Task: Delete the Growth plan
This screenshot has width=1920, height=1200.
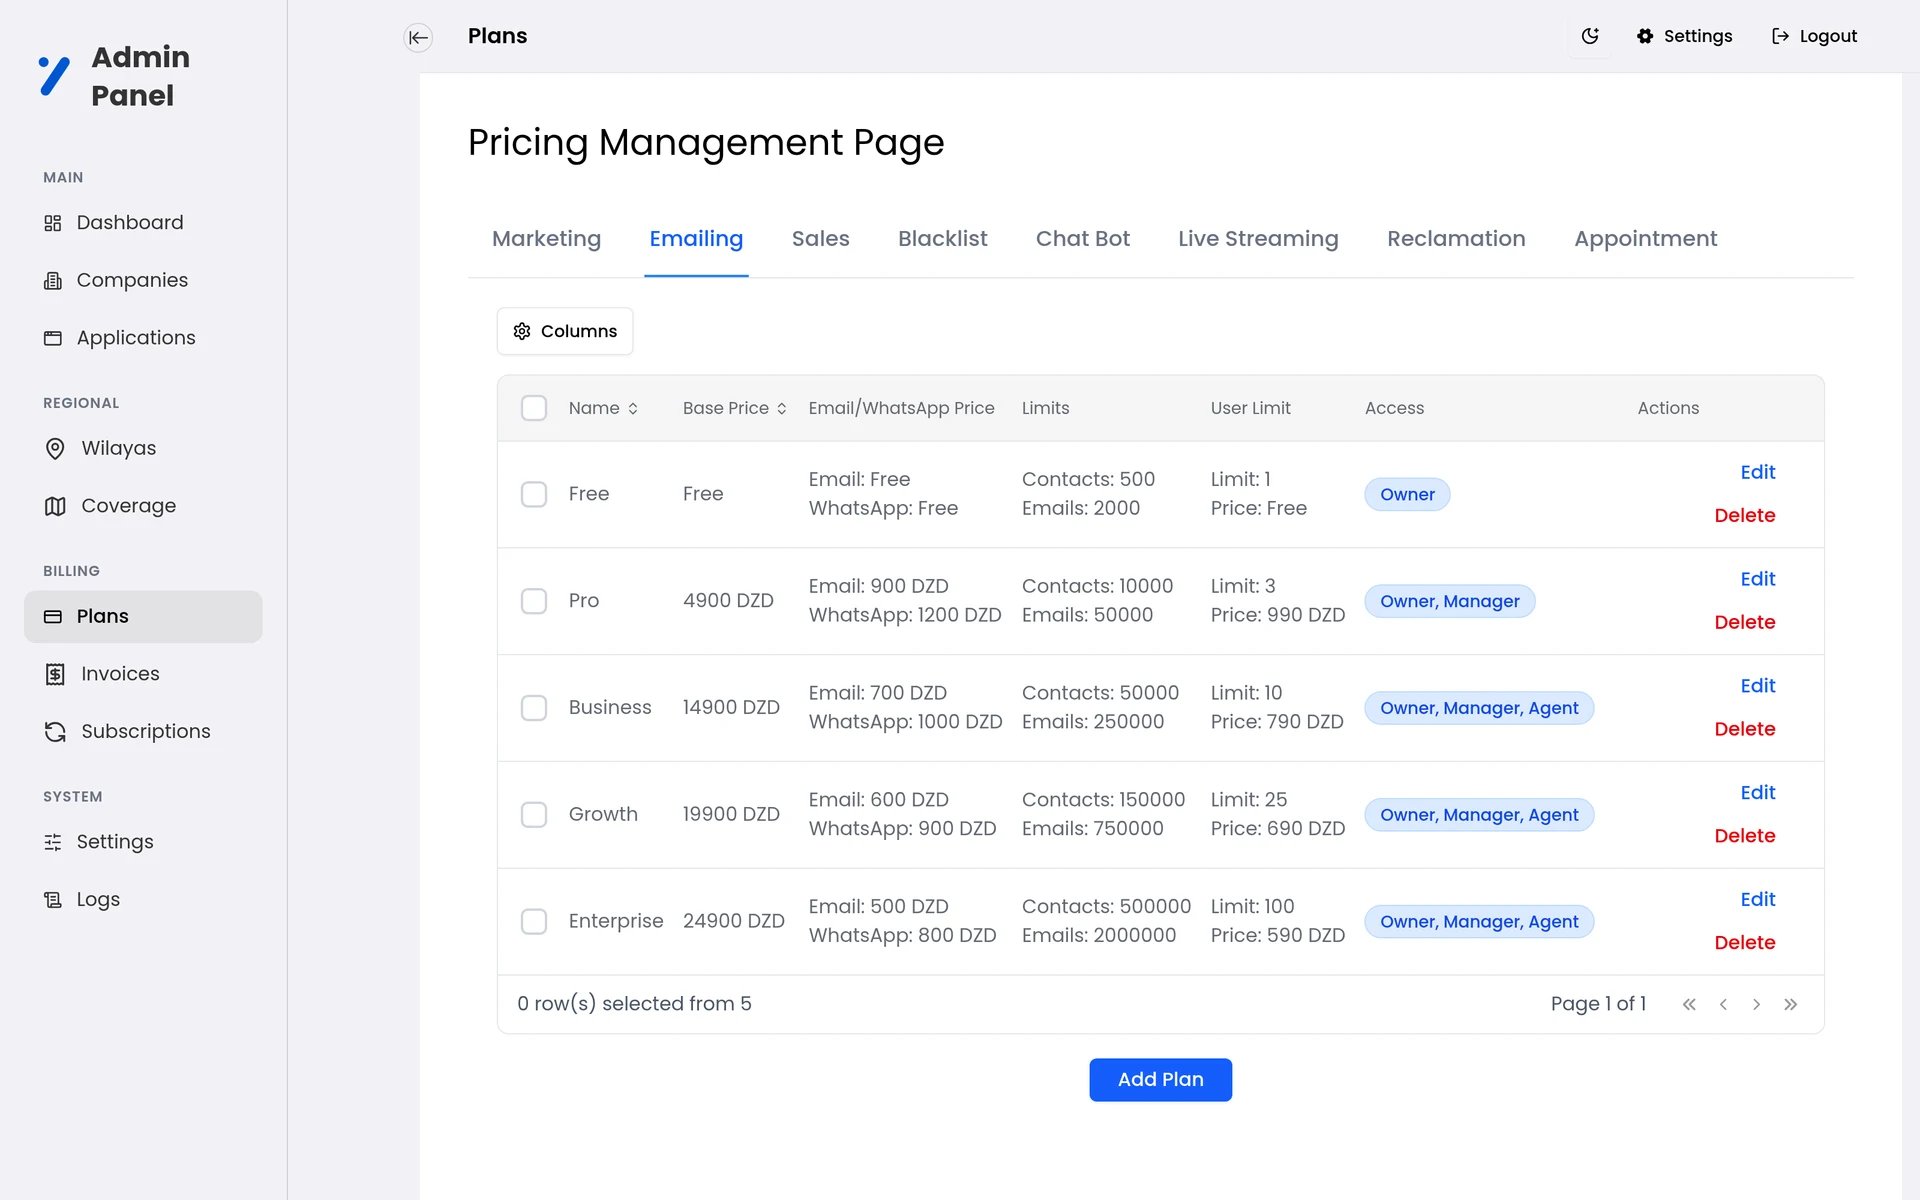Action: click(1744, 836)
